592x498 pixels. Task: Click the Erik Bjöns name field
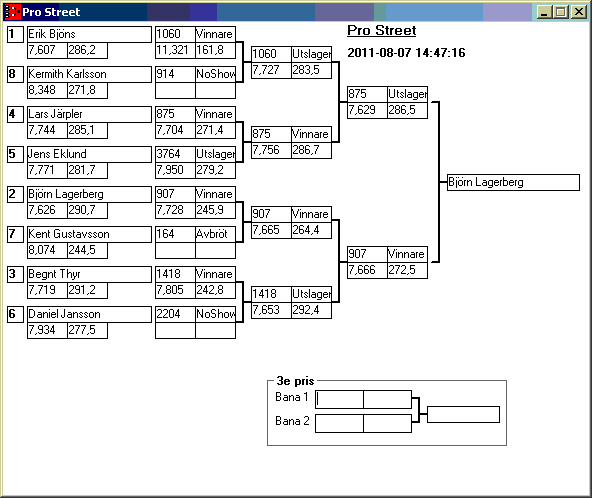89,34
